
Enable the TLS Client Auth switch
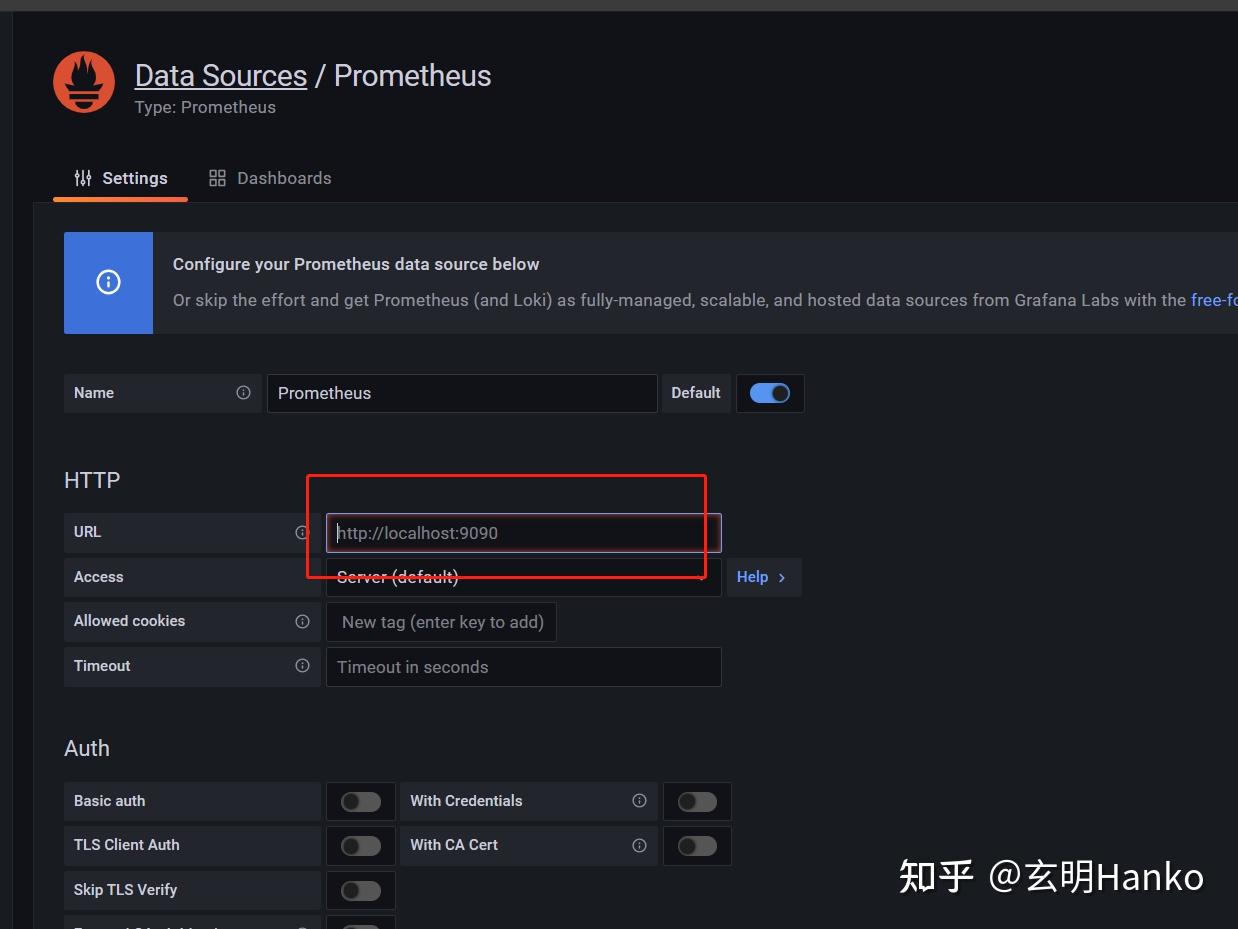click(x=360, y=846)
